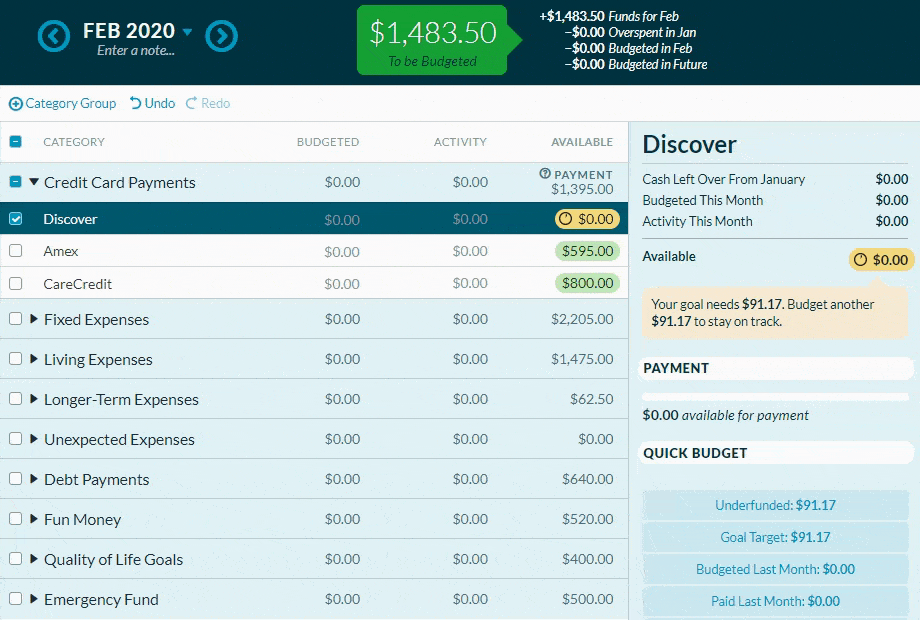
Task: Check the Quality of Life Goals checkbox
Action: point(16,558)
